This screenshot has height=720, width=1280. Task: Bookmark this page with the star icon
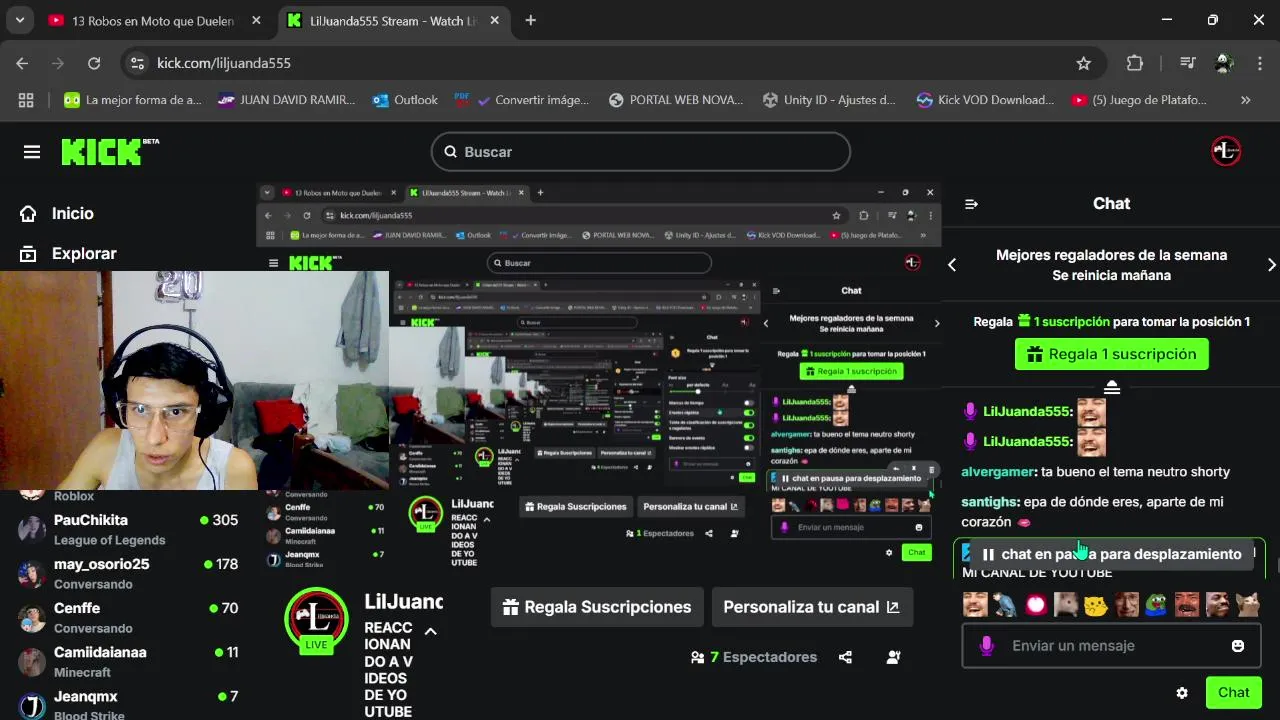(x=1084, y=63)
